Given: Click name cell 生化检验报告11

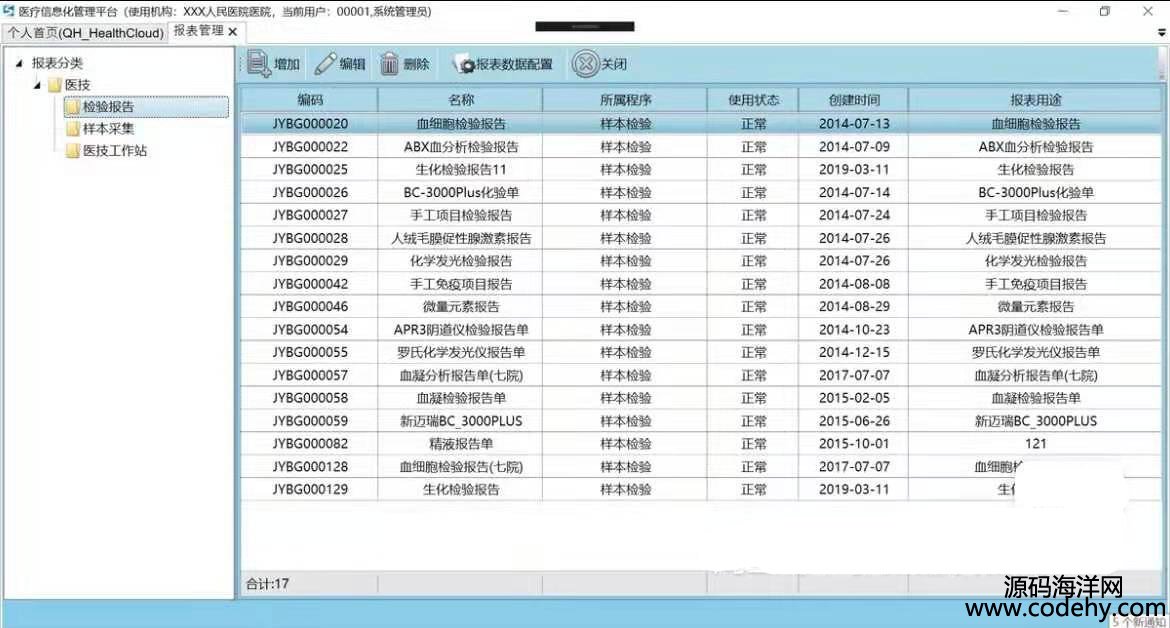Looking at the screenshot, I should (x=460, y=169).
